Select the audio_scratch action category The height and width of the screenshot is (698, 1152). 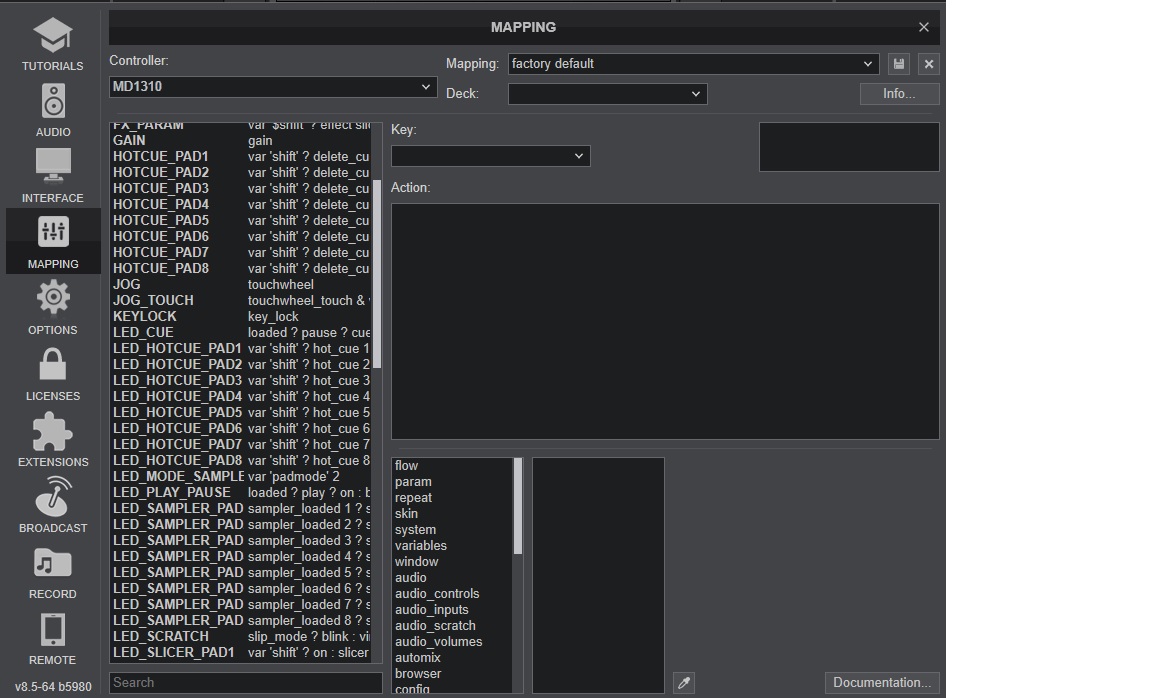(x=453, y=626)
